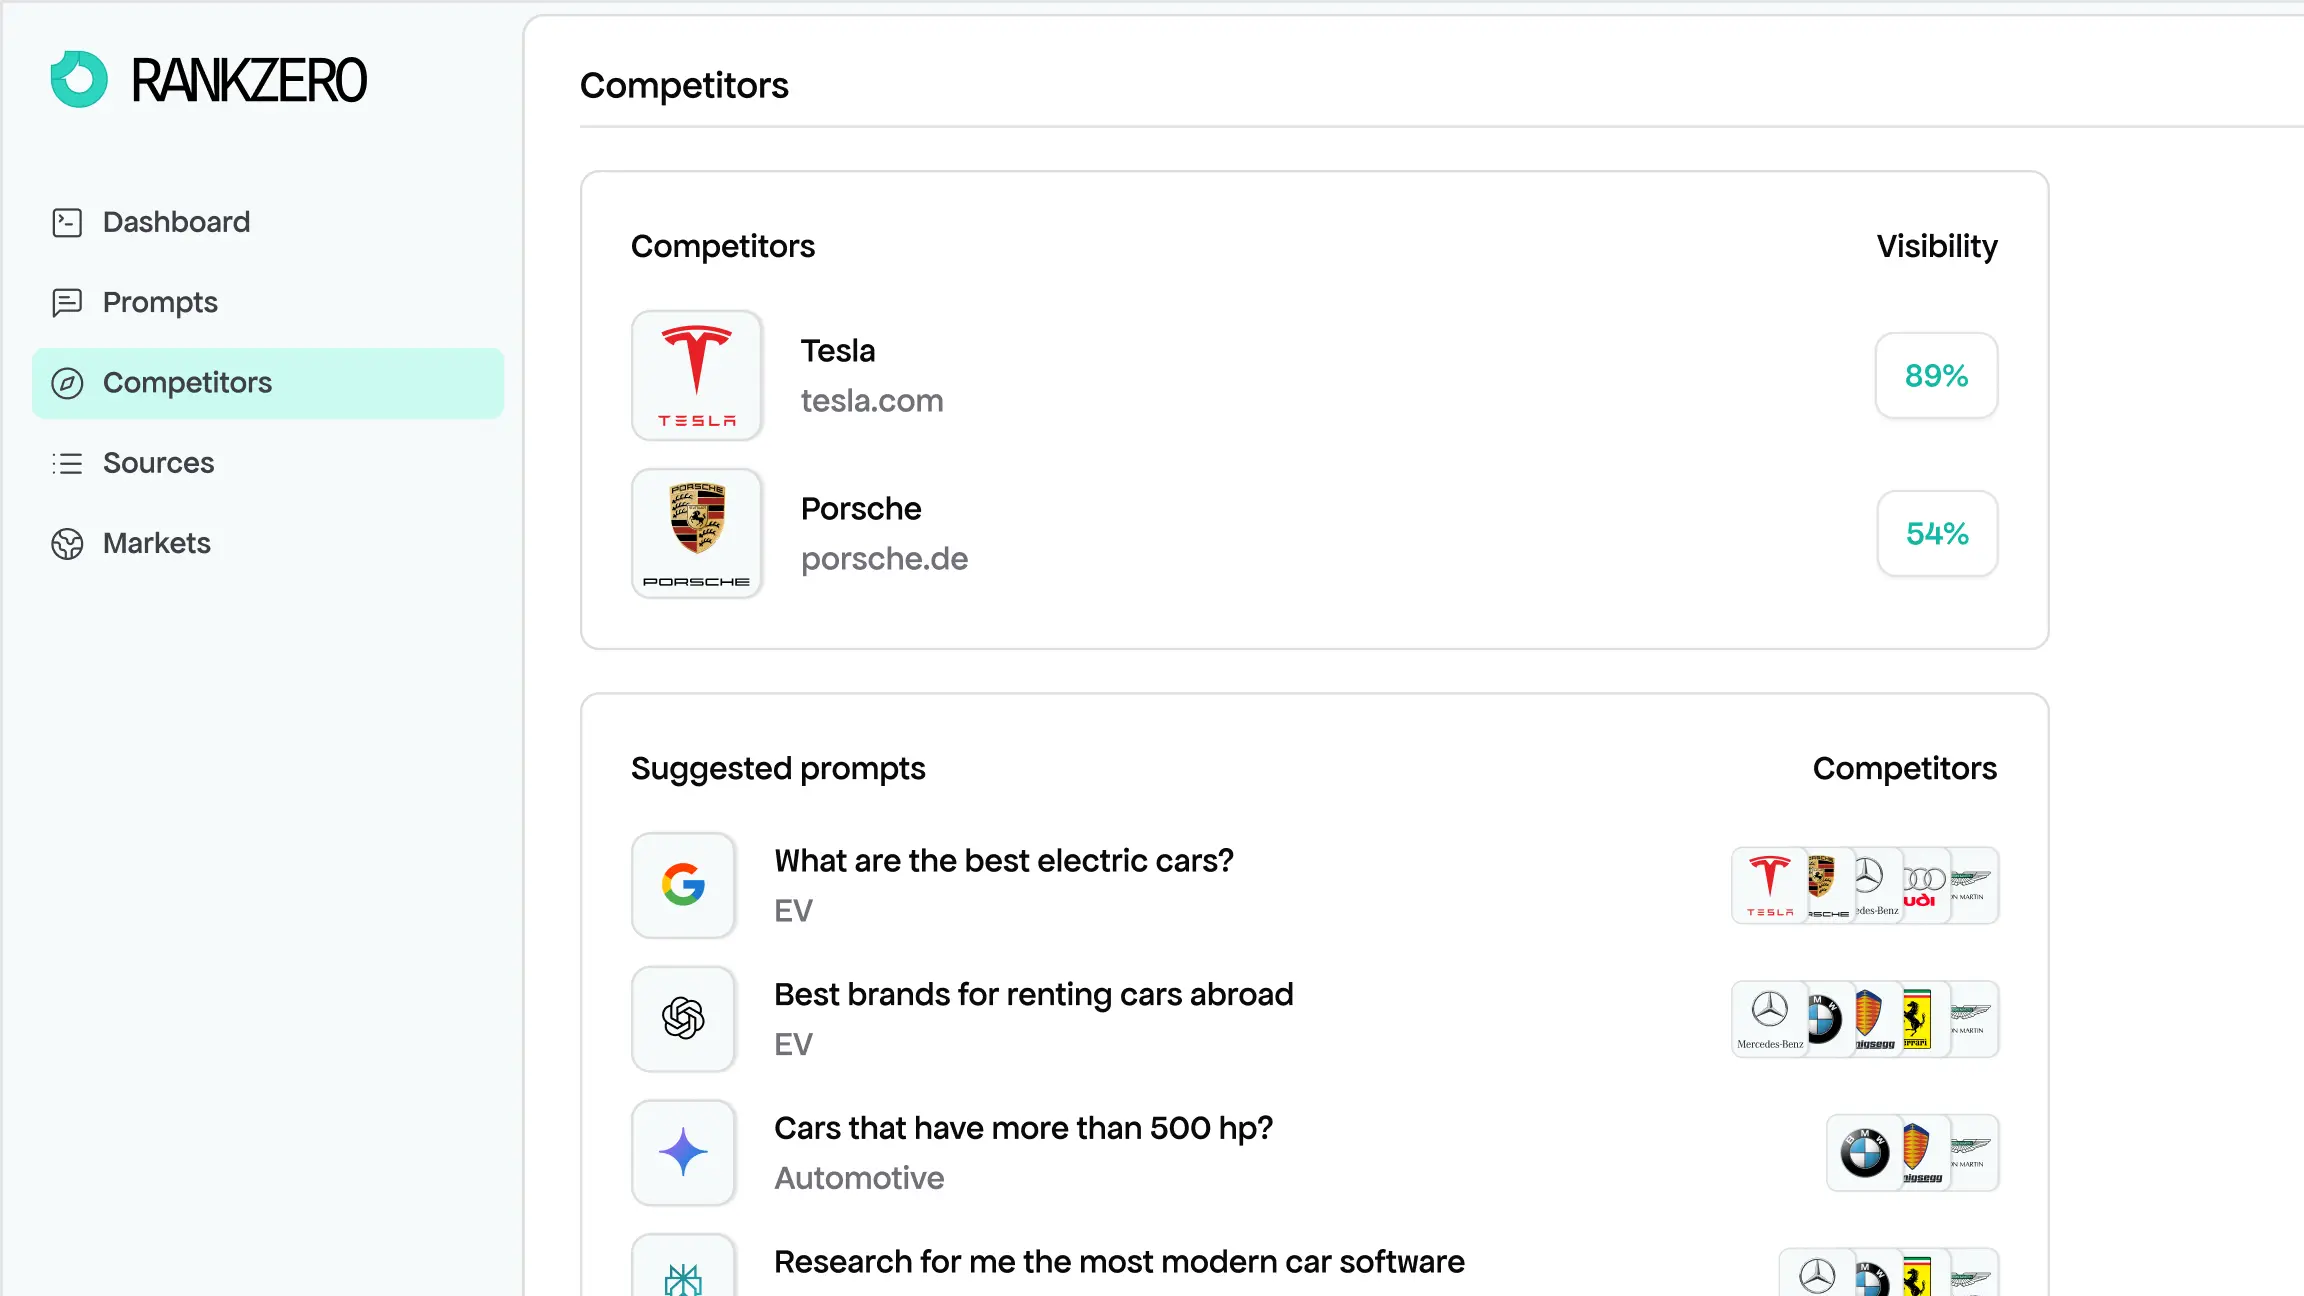Open Sources from the sidebar

coord(158,463)
